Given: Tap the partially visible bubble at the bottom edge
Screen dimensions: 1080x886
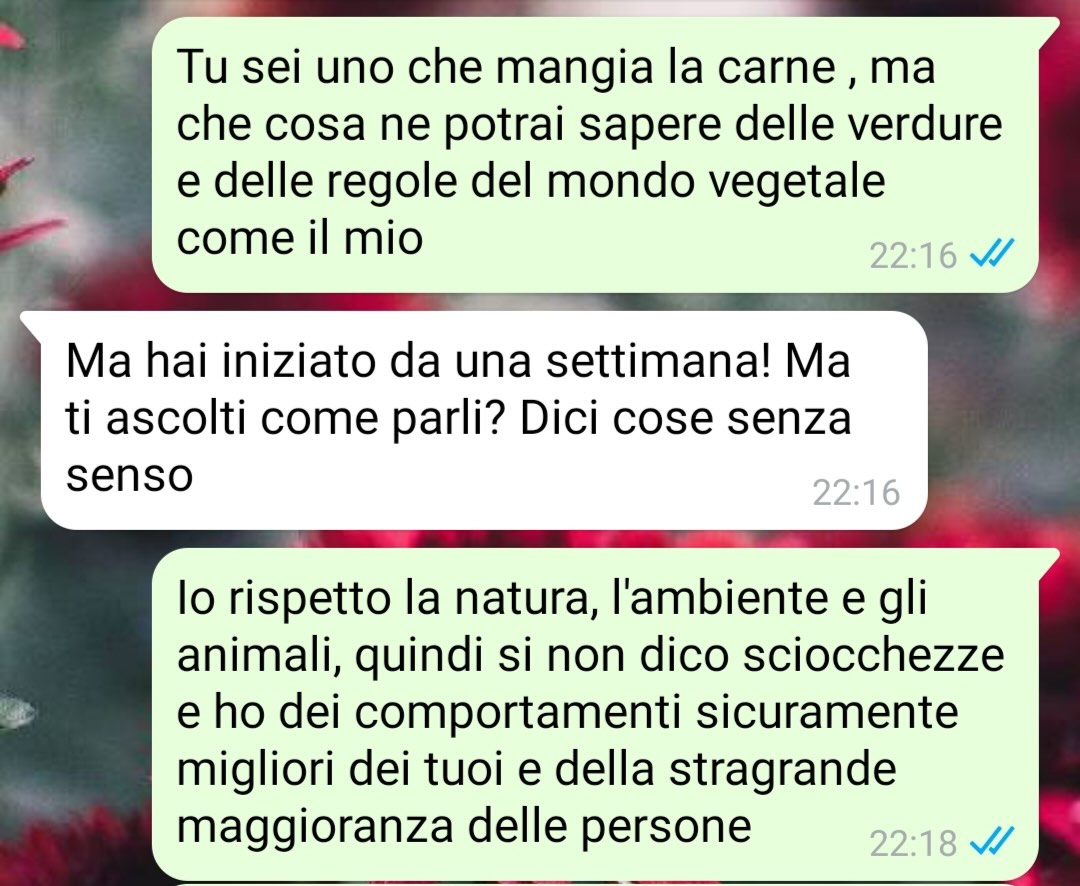Looking at the screenshot, I should click(x=595, y=884).
